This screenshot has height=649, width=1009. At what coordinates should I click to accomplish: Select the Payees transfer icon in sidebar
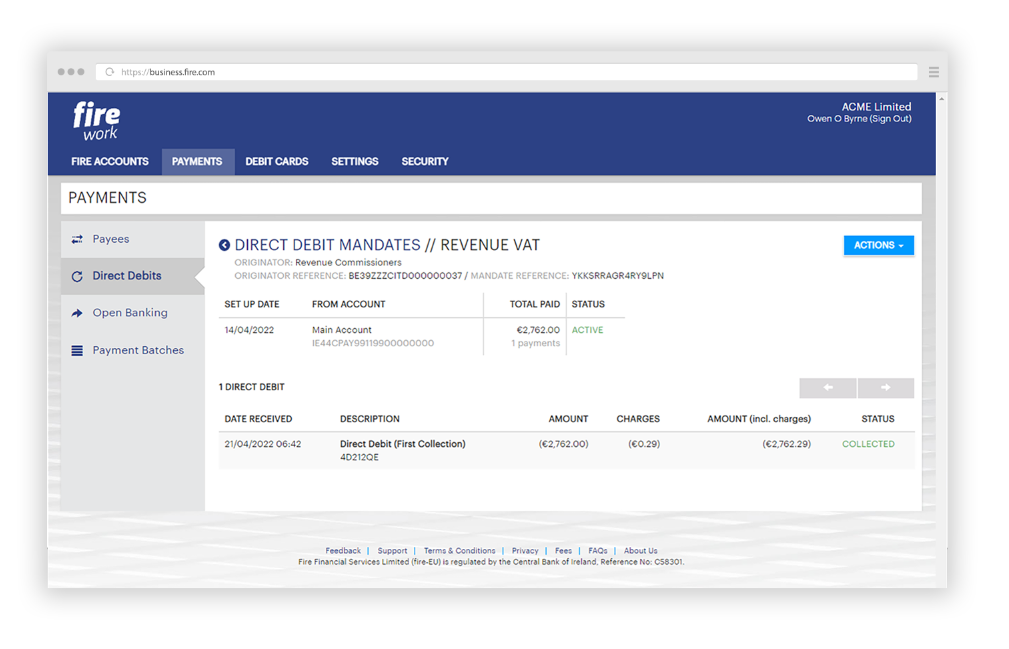point(79,239)
